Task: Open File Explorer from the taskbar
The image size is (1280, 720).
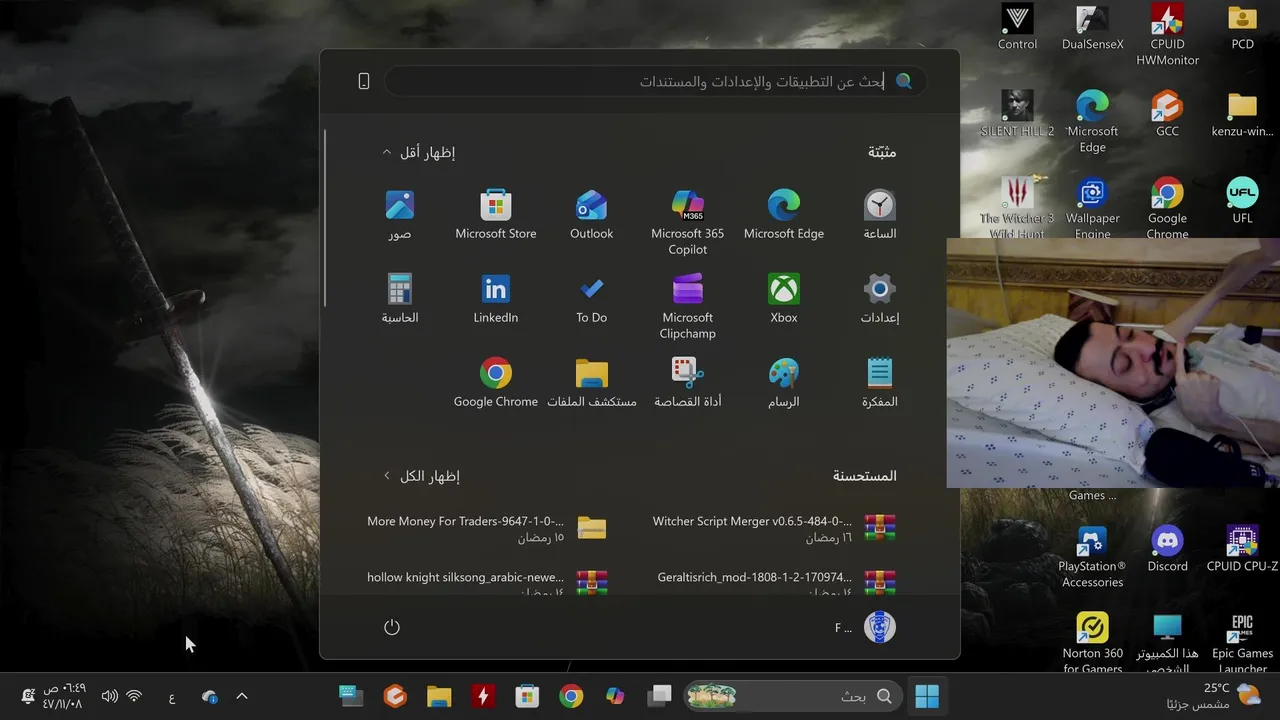Action: (439, 696)
